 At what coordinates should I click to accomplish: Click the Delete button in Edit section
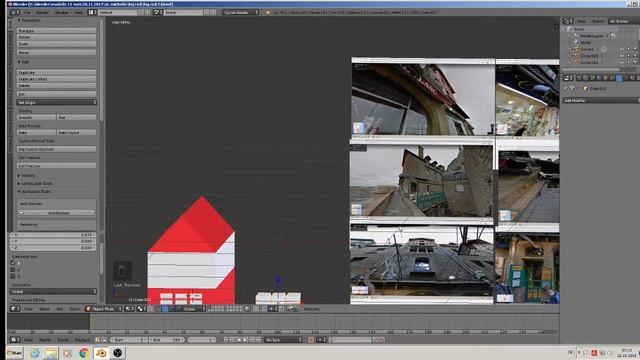56,85
